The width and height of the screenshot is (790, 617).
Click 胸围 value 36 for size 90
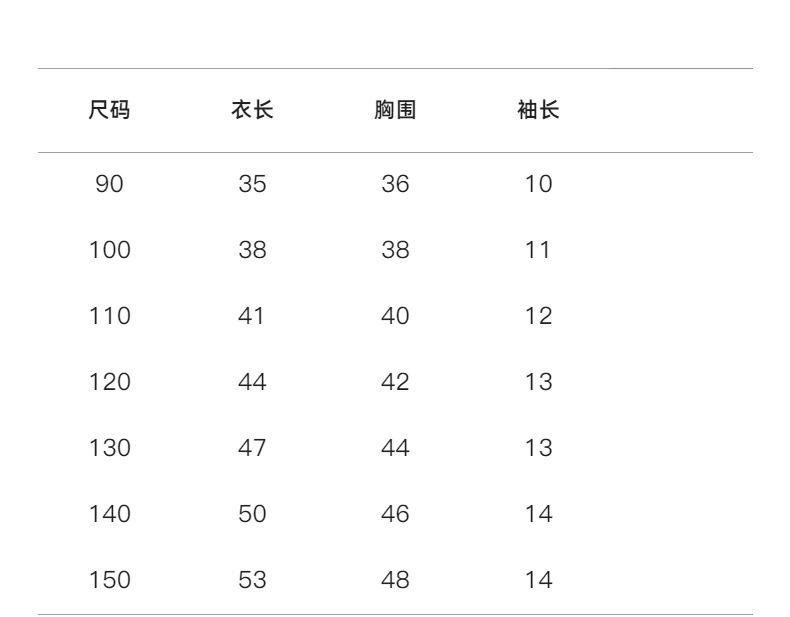coord(395,184)
